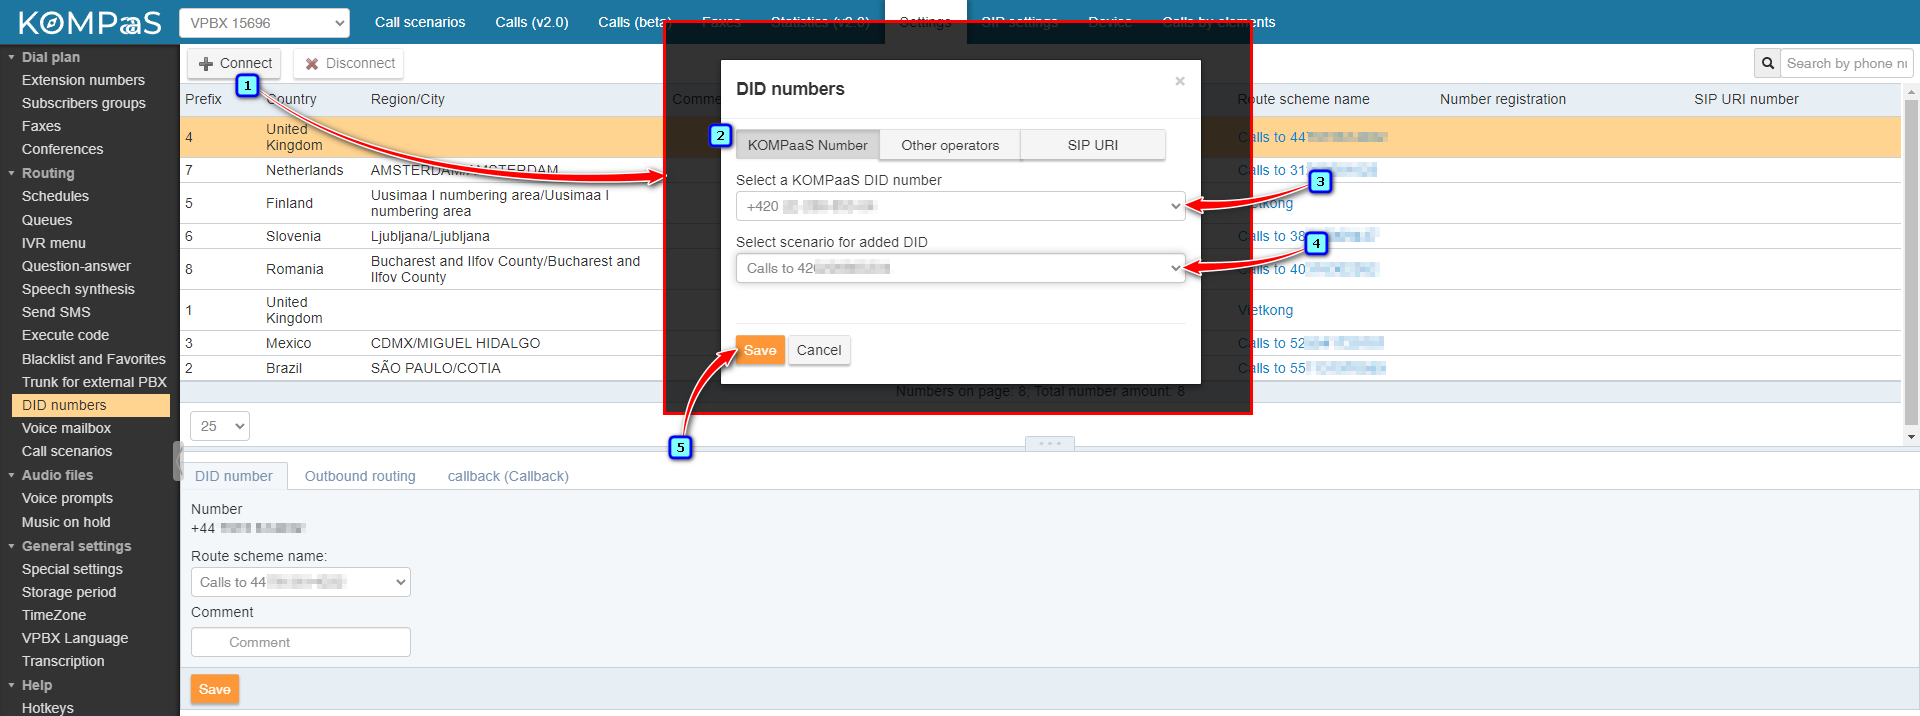Open Execute code in sidebar
1920x716 pixels.
pyautogui.click(x=65, y=335)
